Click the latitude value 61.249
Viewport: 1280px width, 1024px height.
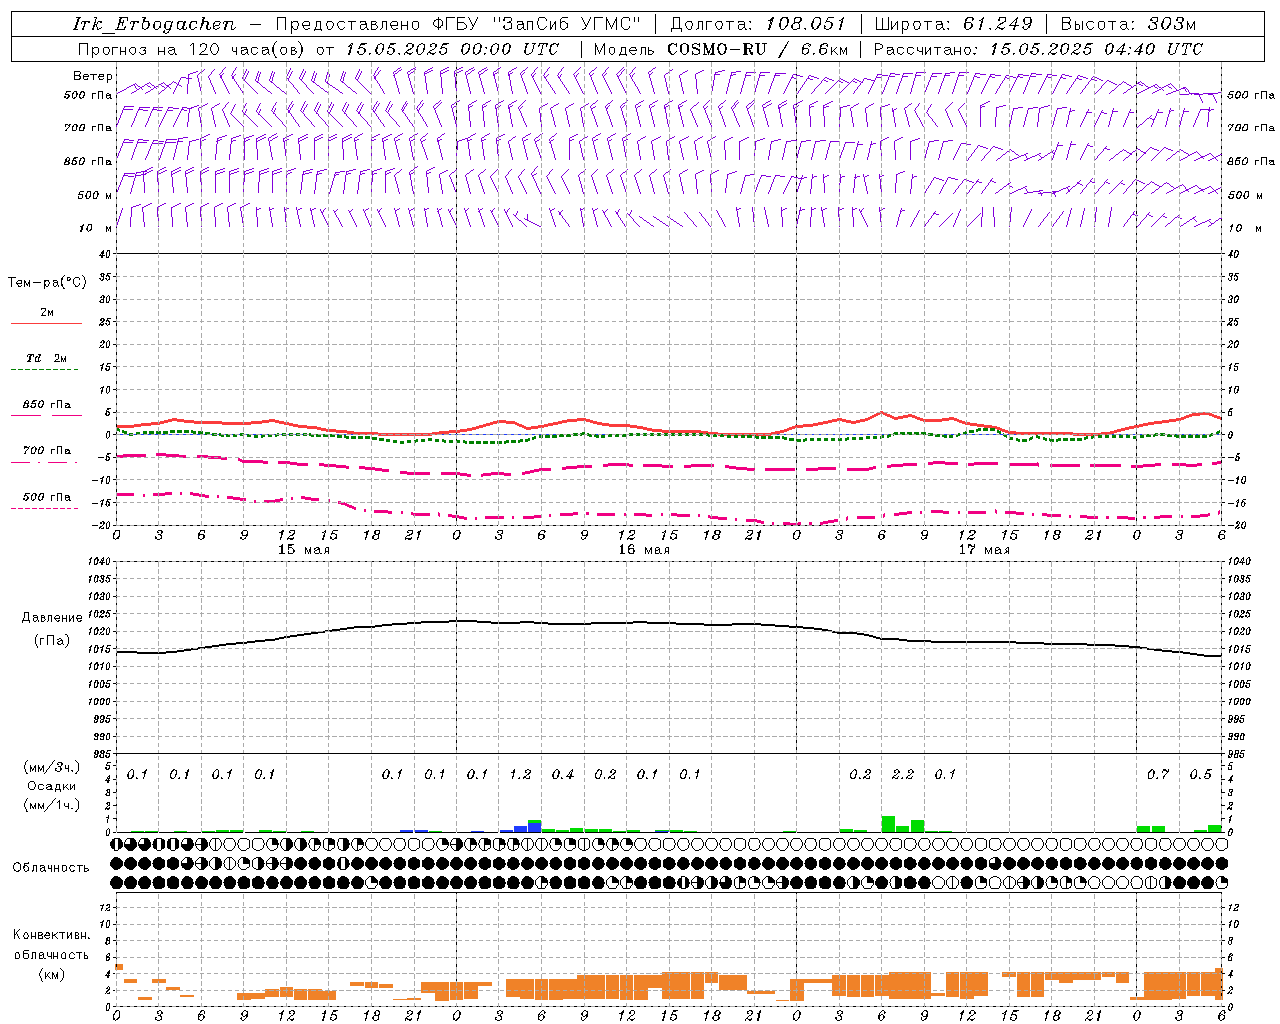998,24
